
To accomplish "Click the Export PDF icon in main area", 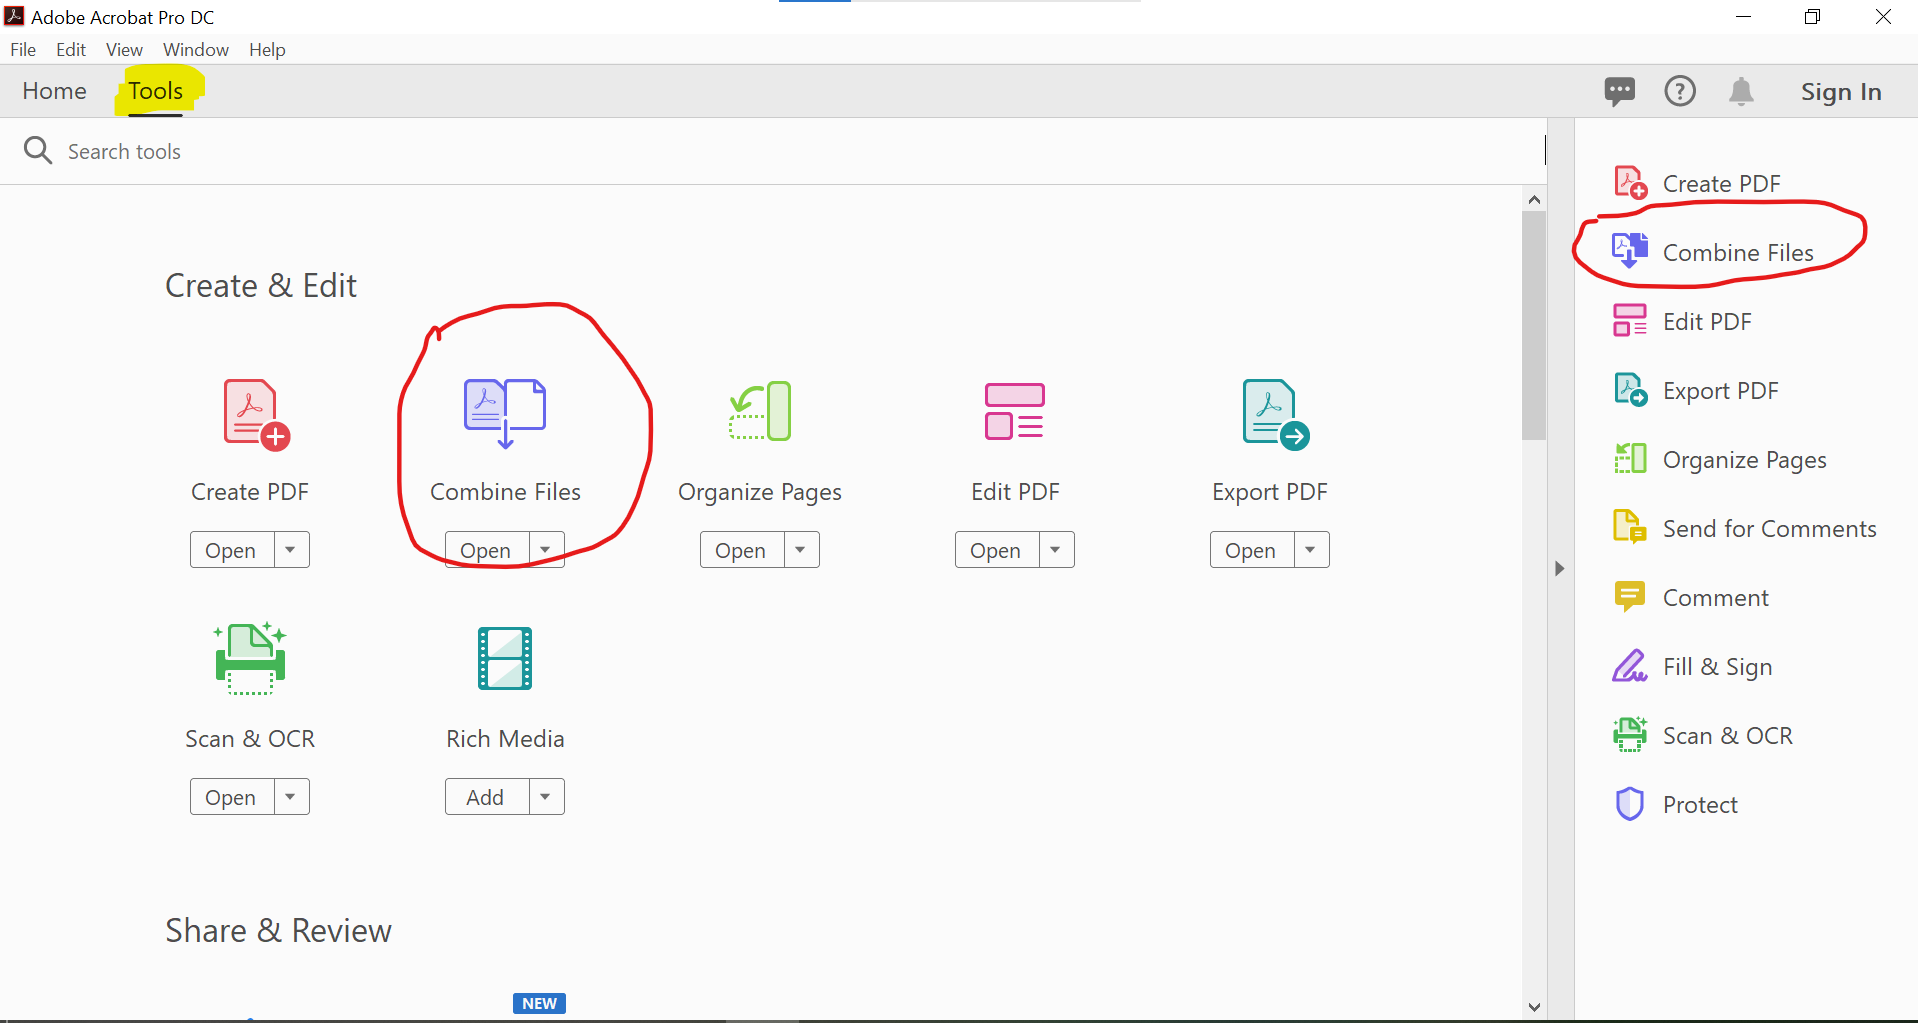I will coord(1275,414).
